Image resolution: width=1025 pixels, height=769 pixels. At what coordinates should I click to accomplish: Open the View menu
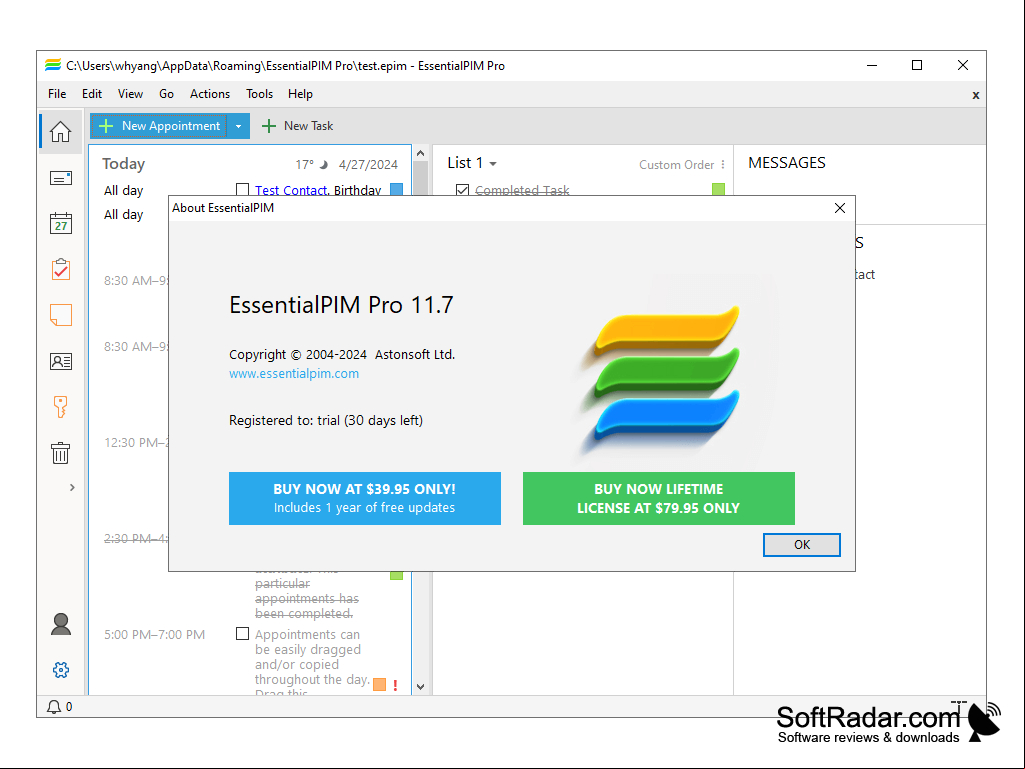click(x=130, y=94)
